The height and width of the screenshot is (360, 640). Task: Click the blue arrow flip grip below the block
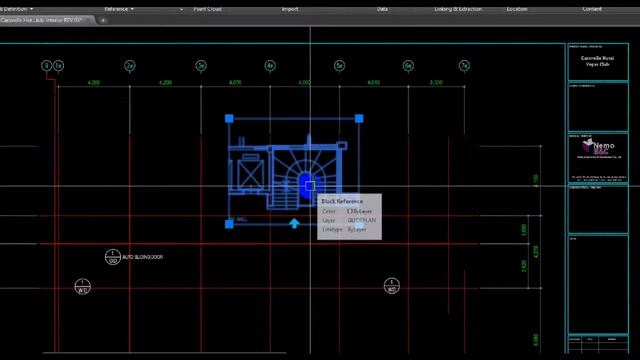294,223
